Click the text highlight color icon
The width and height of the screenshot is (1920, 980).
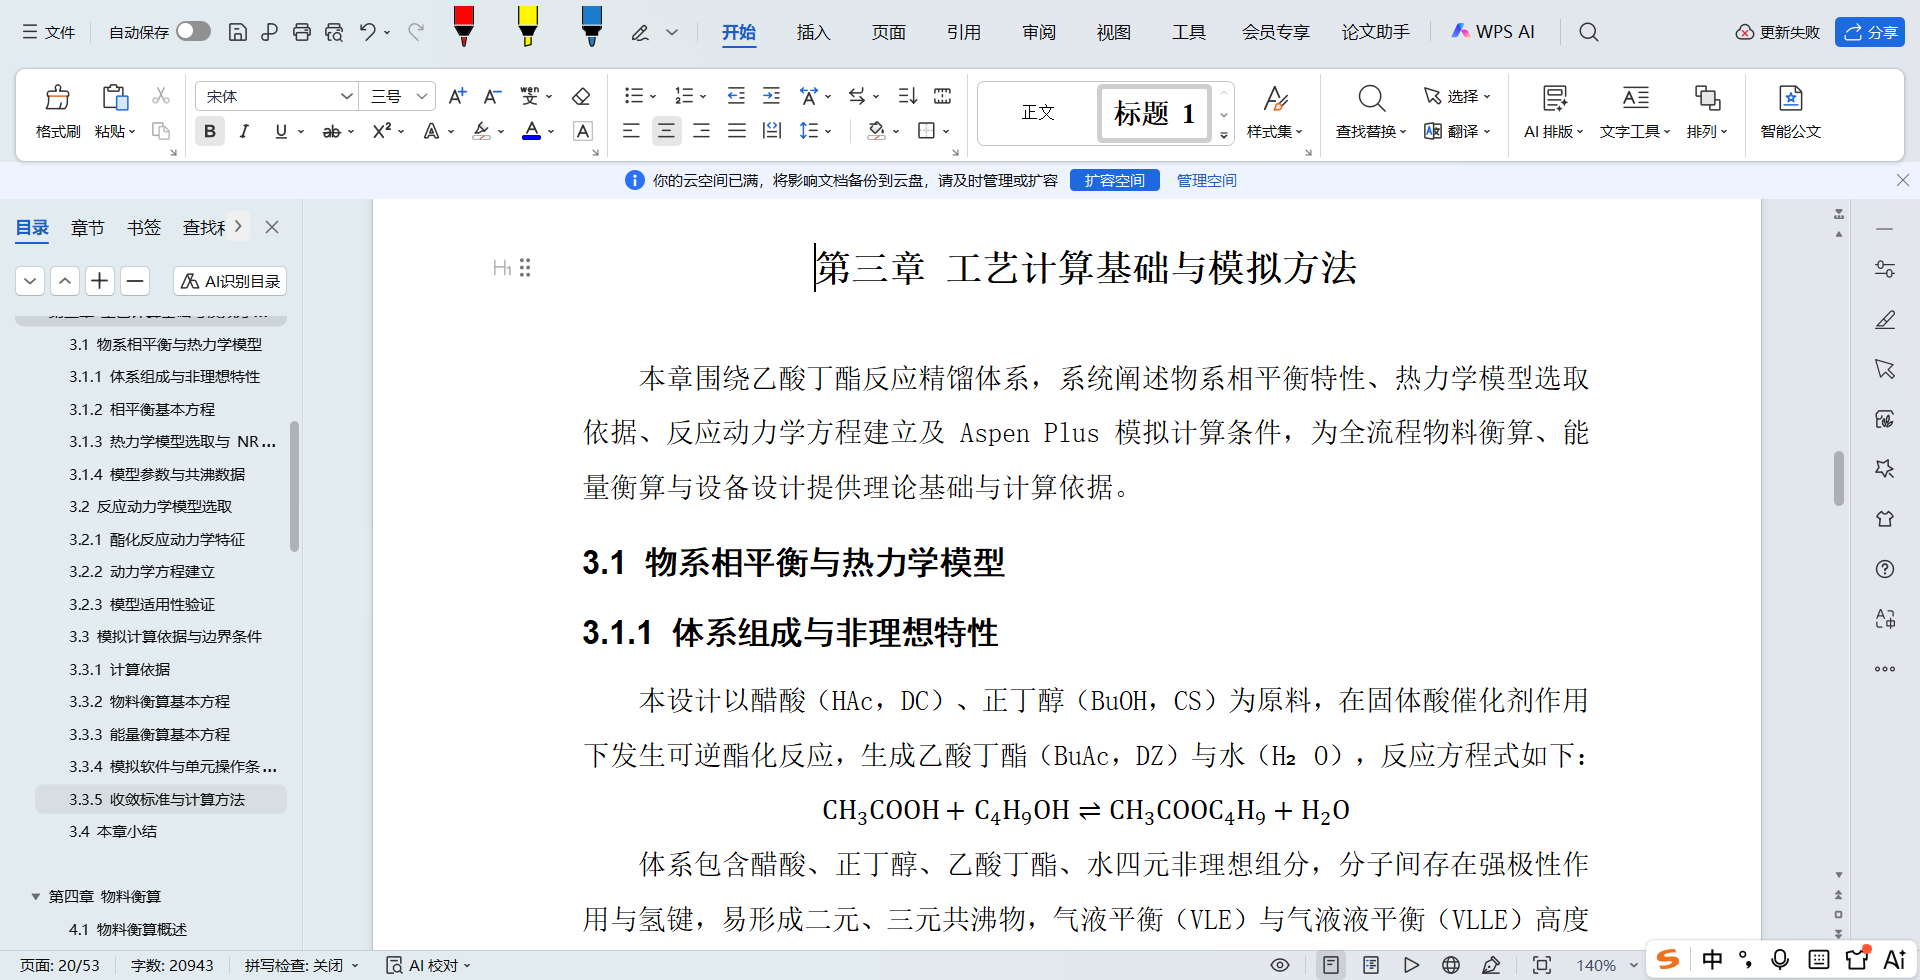coord(481,131)
